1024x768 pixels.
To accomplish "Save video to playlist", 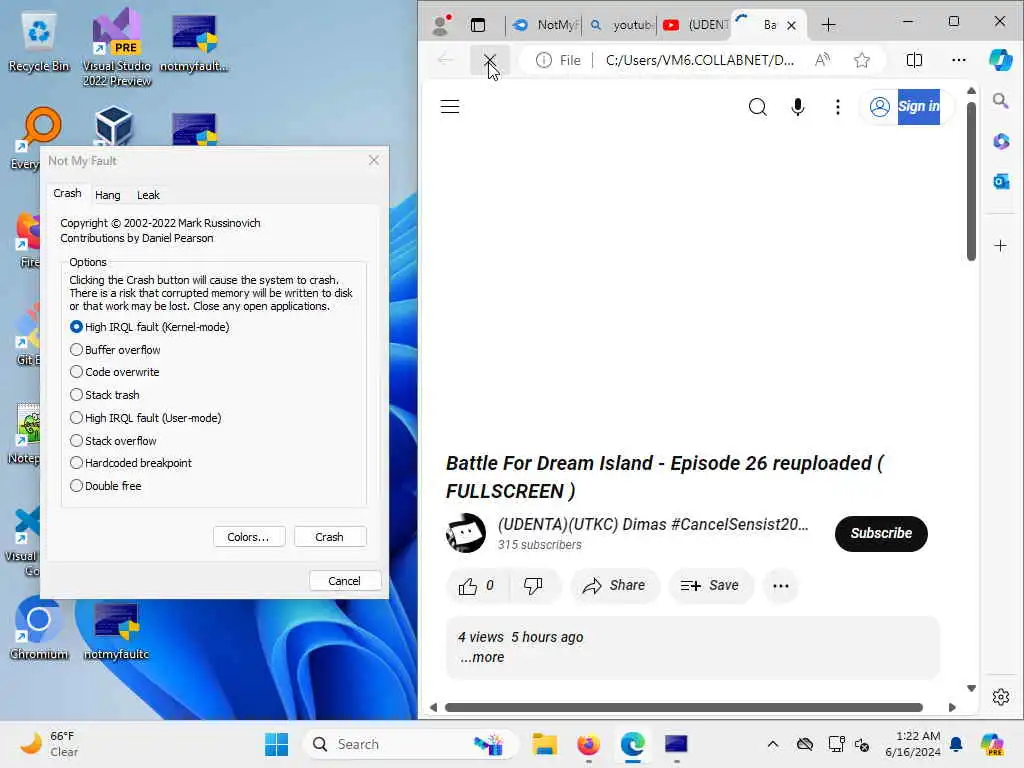I will (x=711, y=586).
